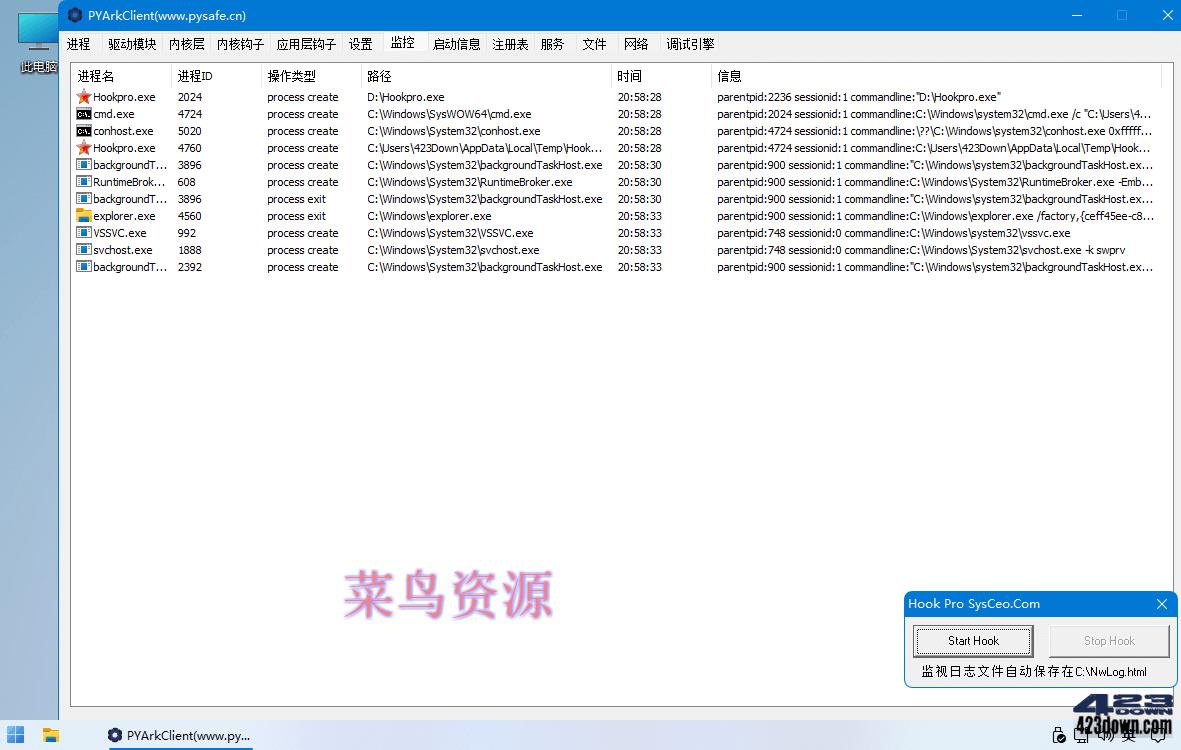Switch to the 进程 tab
The width and height of the screenshot is (1181, 750).
(x=78, y=44)
